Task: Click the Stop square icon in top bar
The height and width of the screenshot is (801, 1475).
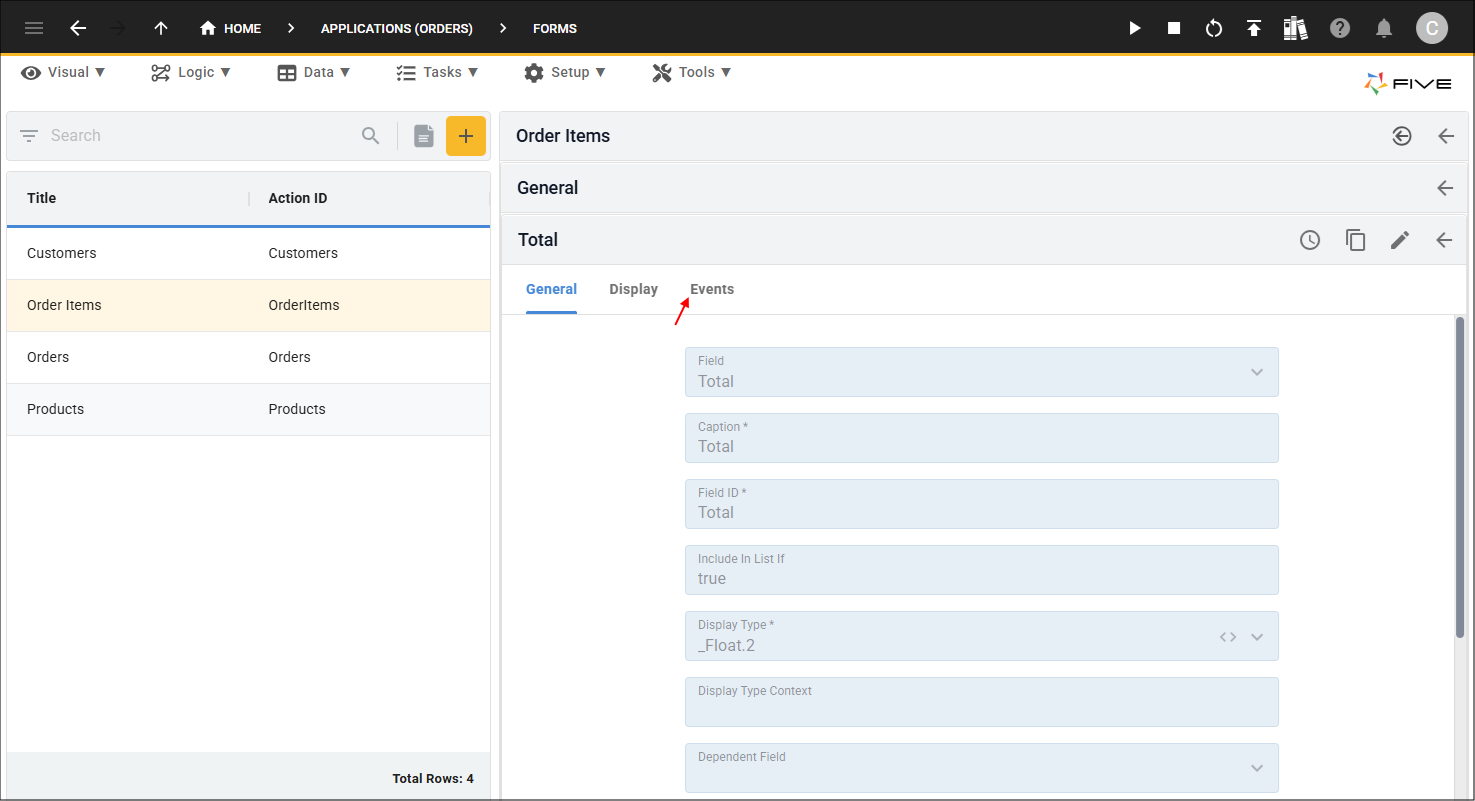Action: [1174, 28]
